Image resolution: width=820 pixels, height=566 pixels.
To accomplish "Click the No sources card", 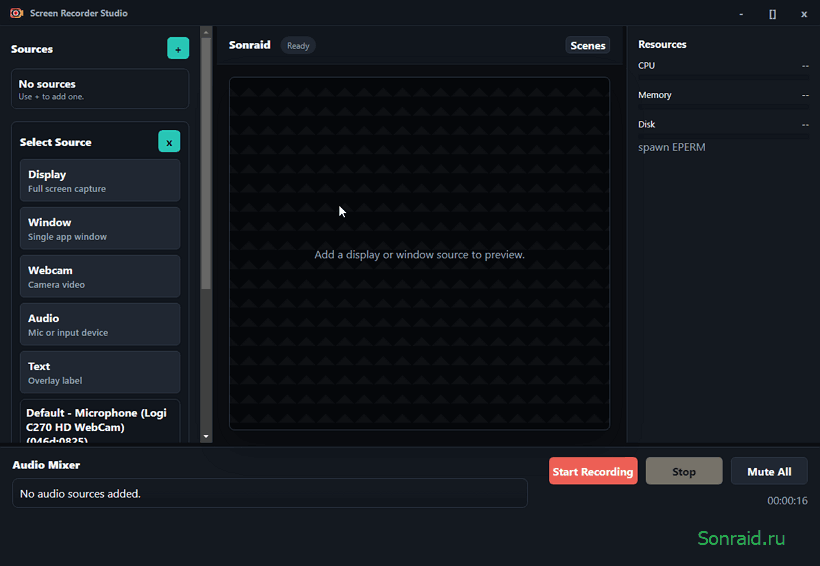I will tap(100, 89).
